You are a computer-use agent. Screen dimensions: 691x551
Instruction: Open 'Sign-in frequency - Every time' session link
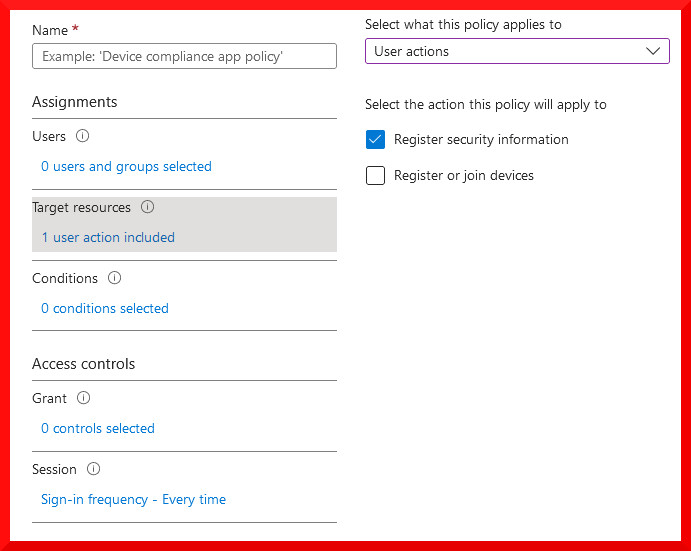pos(133,499)
